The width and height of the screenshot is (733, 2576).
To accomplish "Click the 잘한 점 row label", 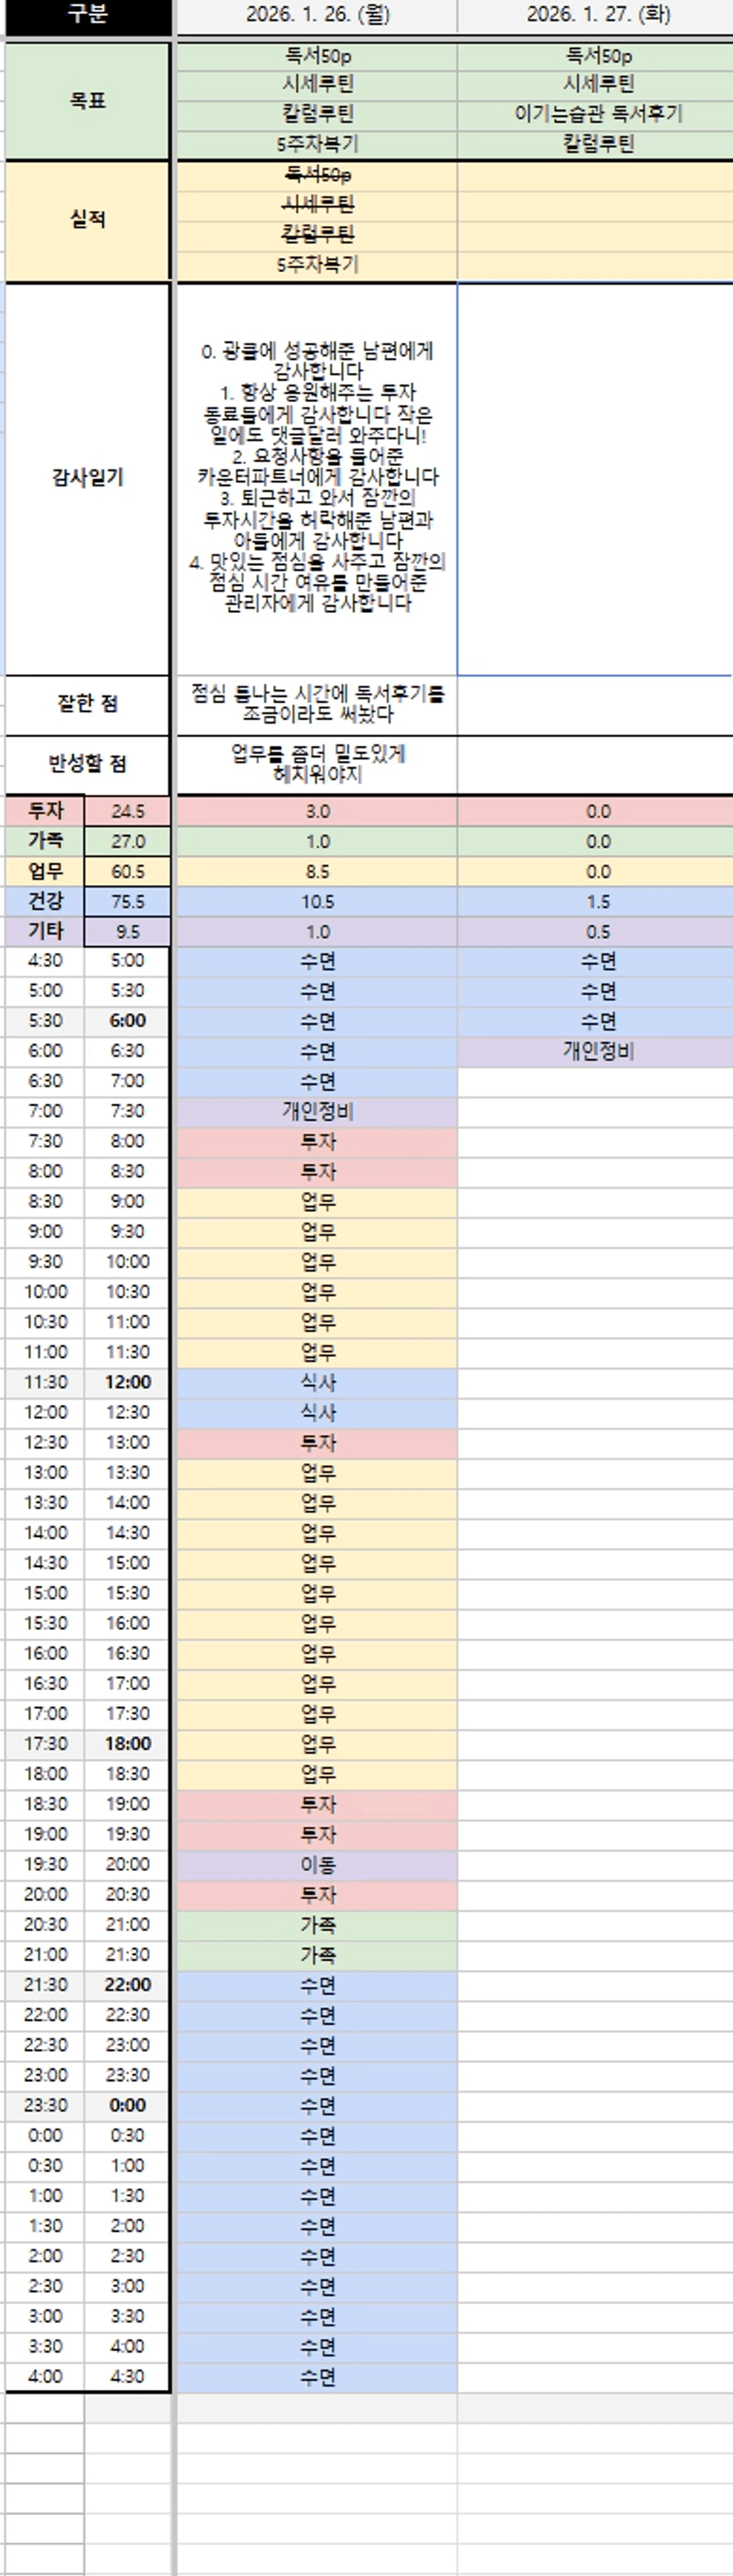I will coord(87,705).
